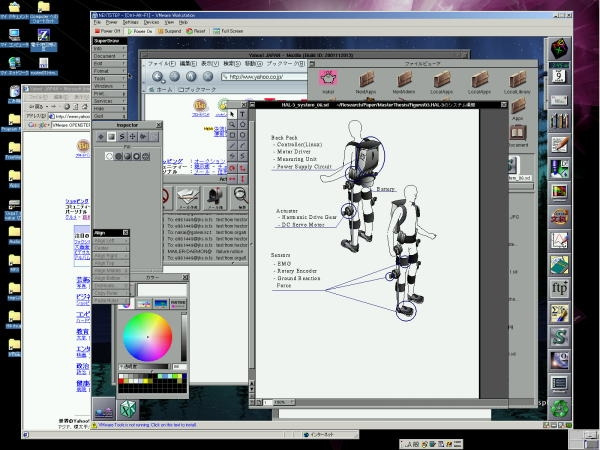Select the first no-fill option in Inspector
The image size is (600, 450).
109,156
